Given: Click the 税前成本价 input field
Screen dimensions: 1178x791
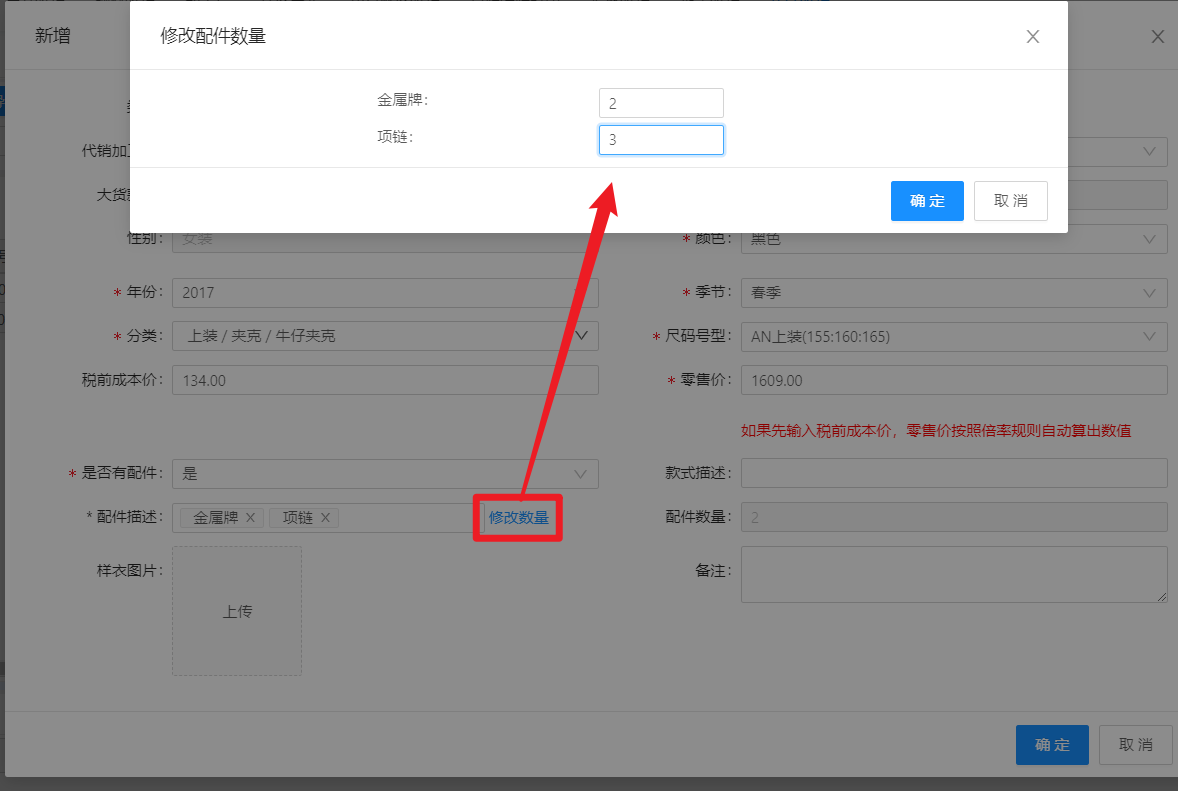Looking at the screenshot, I should [385, 381].
